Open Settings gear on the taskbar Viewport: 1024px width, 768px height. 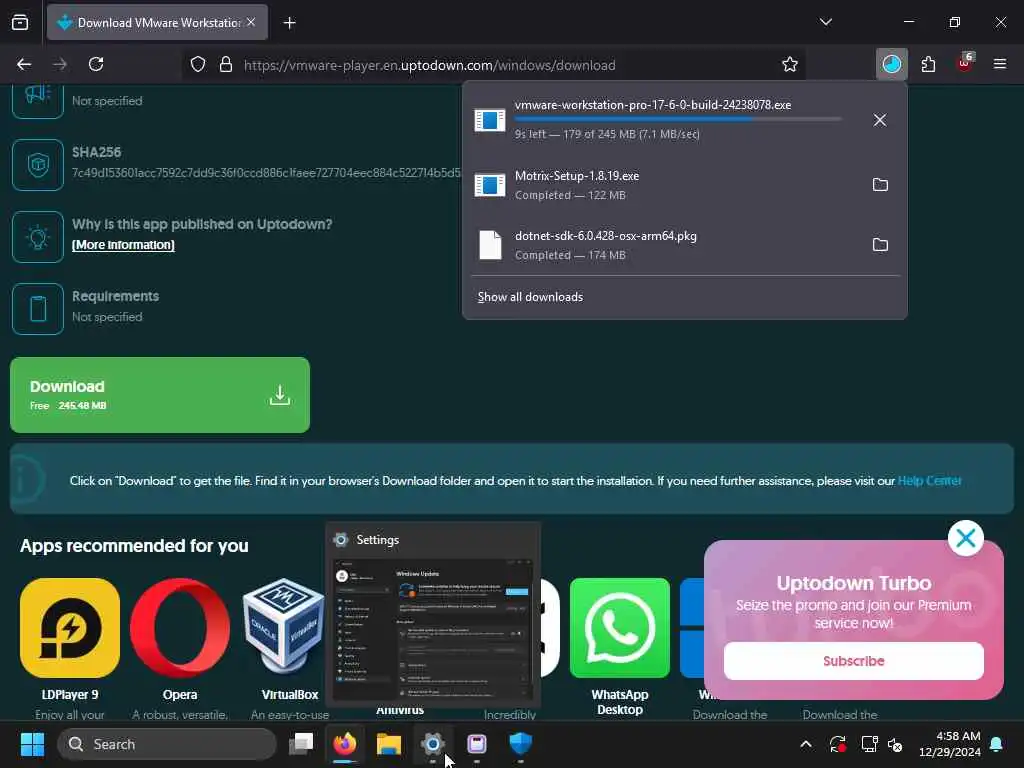[x=432, y=743]
